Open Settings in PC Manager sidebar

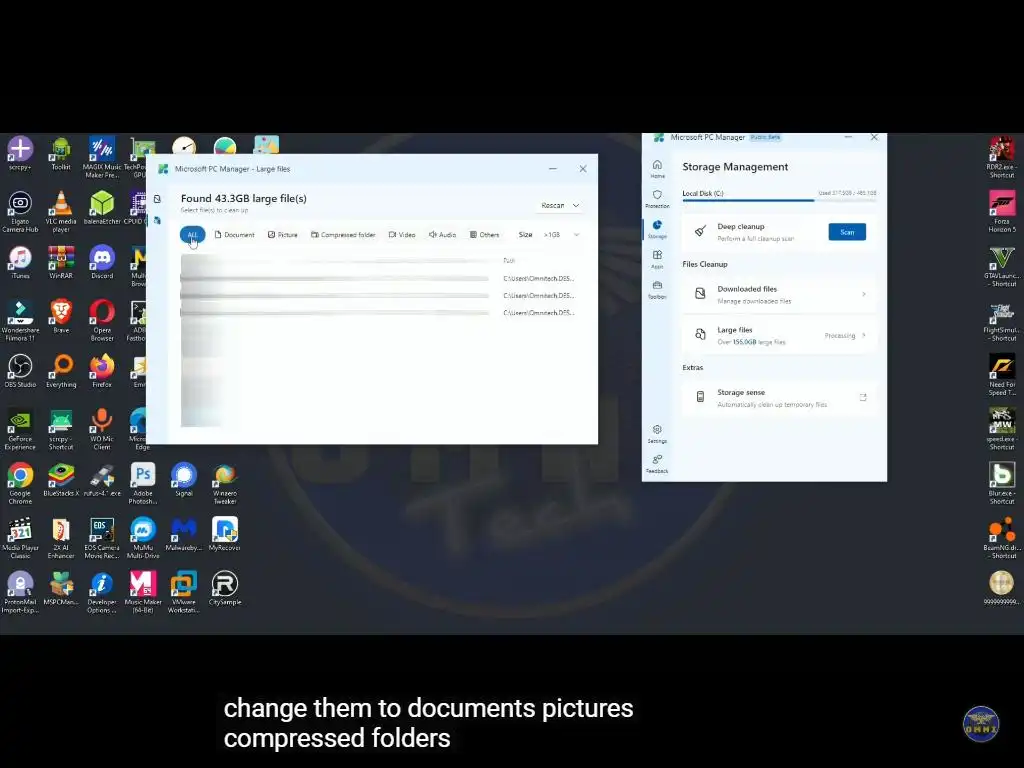point(657,434)
